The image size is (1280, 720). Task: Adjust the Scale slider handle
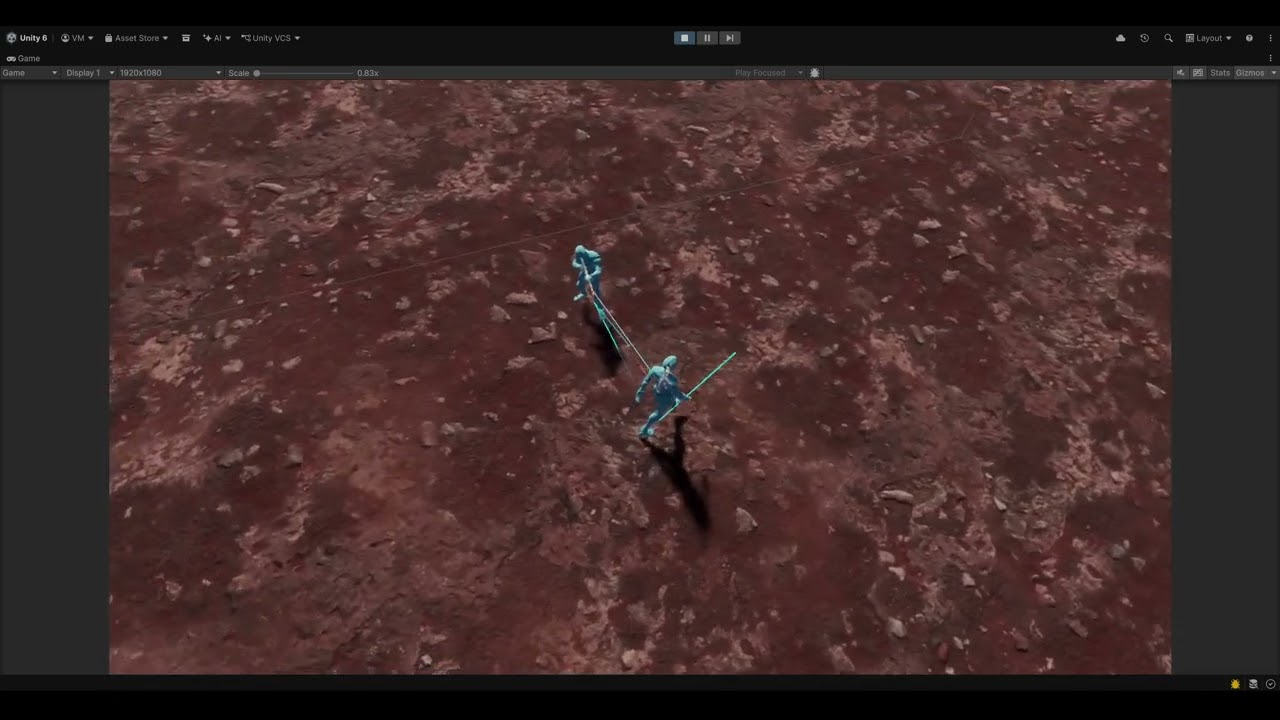coord(257,73)
